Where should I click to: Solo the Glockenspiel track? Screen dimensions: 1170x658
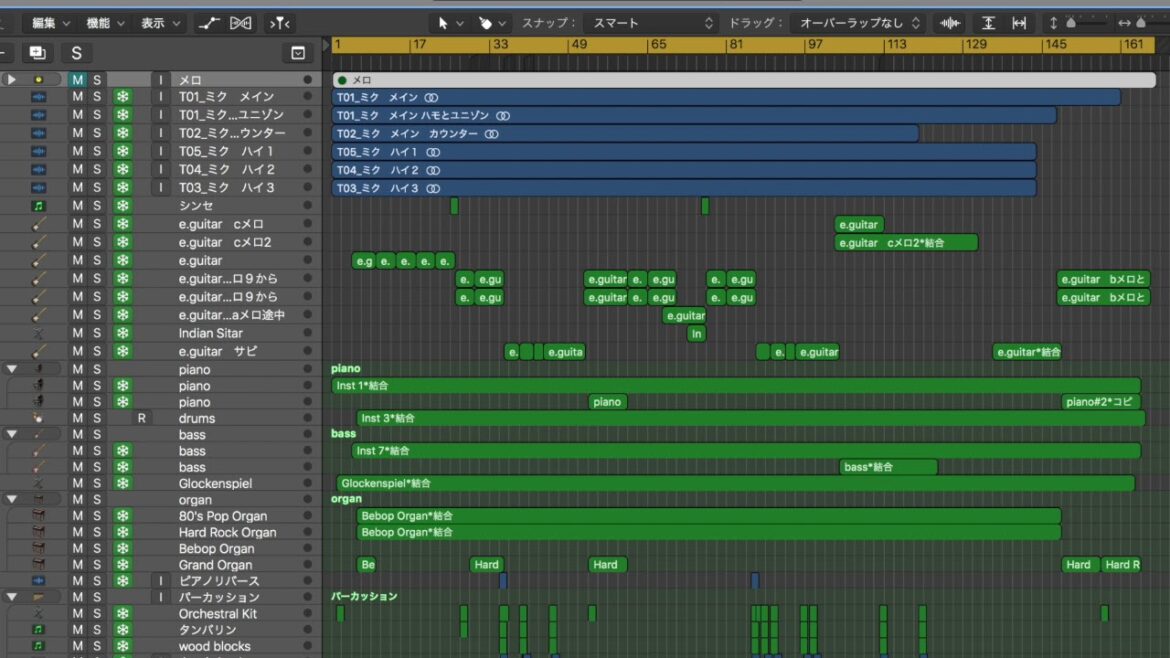97,483
